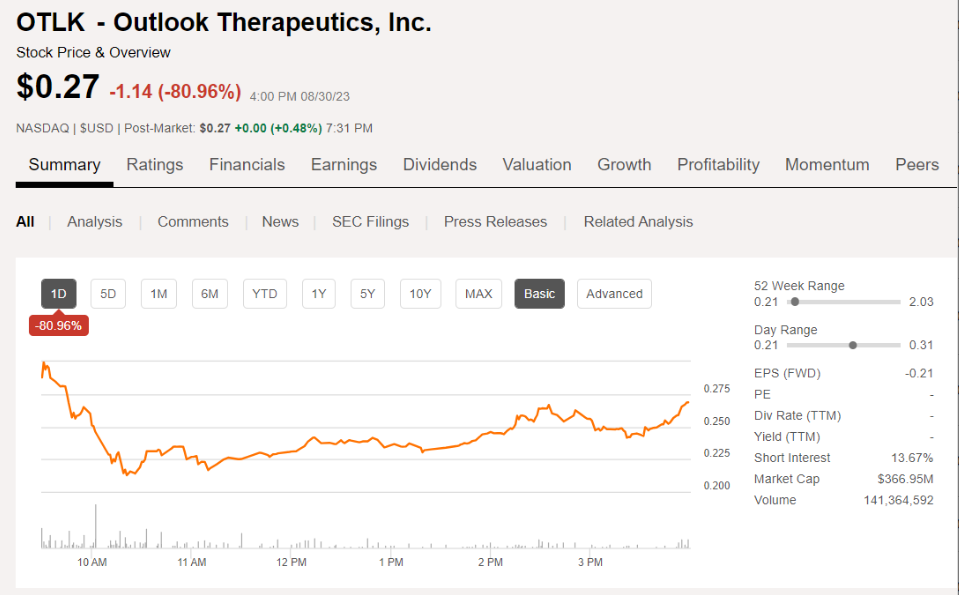Filter feed by SEC Filings
The width and height of the screenshot is (959, 595).
pyautogui.click(x=370, y=222)
